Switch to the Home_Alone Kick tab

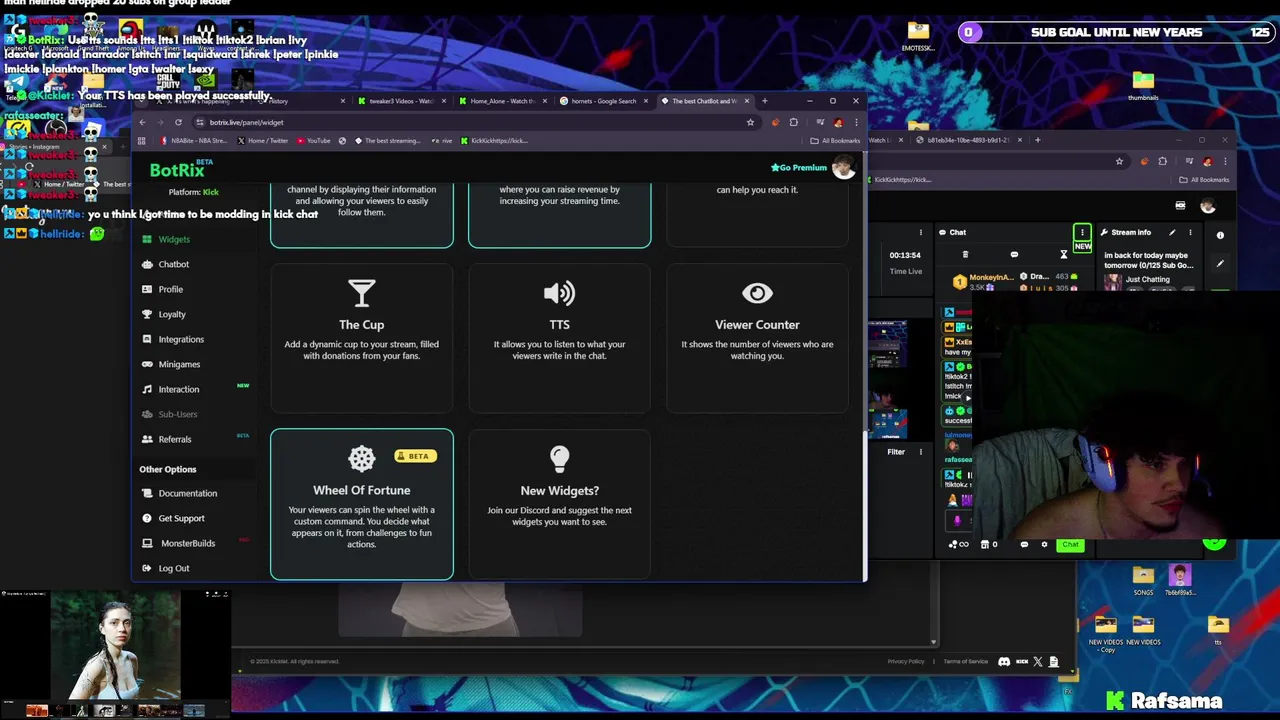click(502, 101)
